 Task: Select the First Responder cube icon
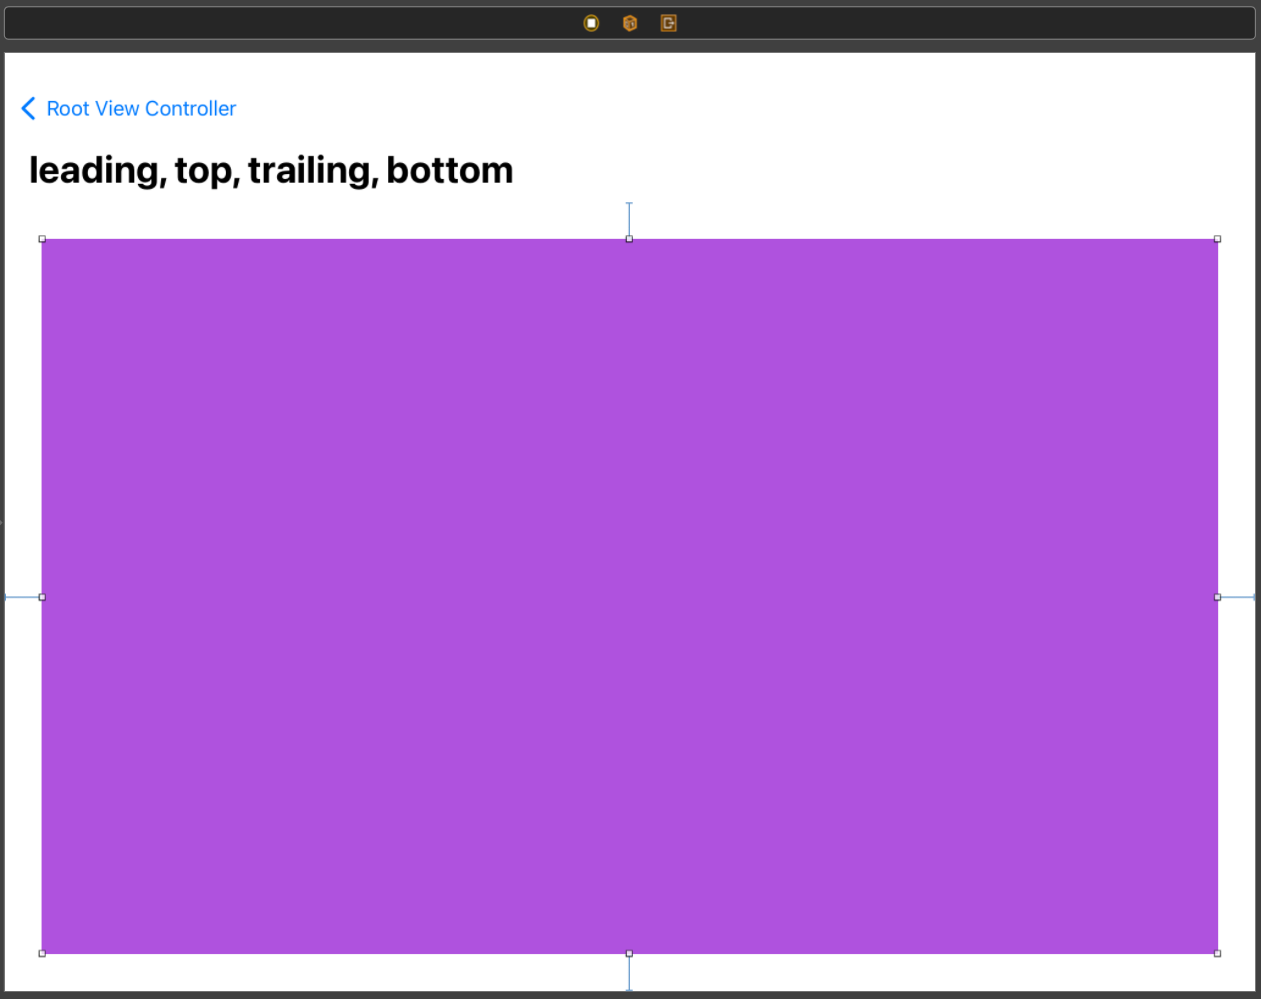click(x=630, y=23)
